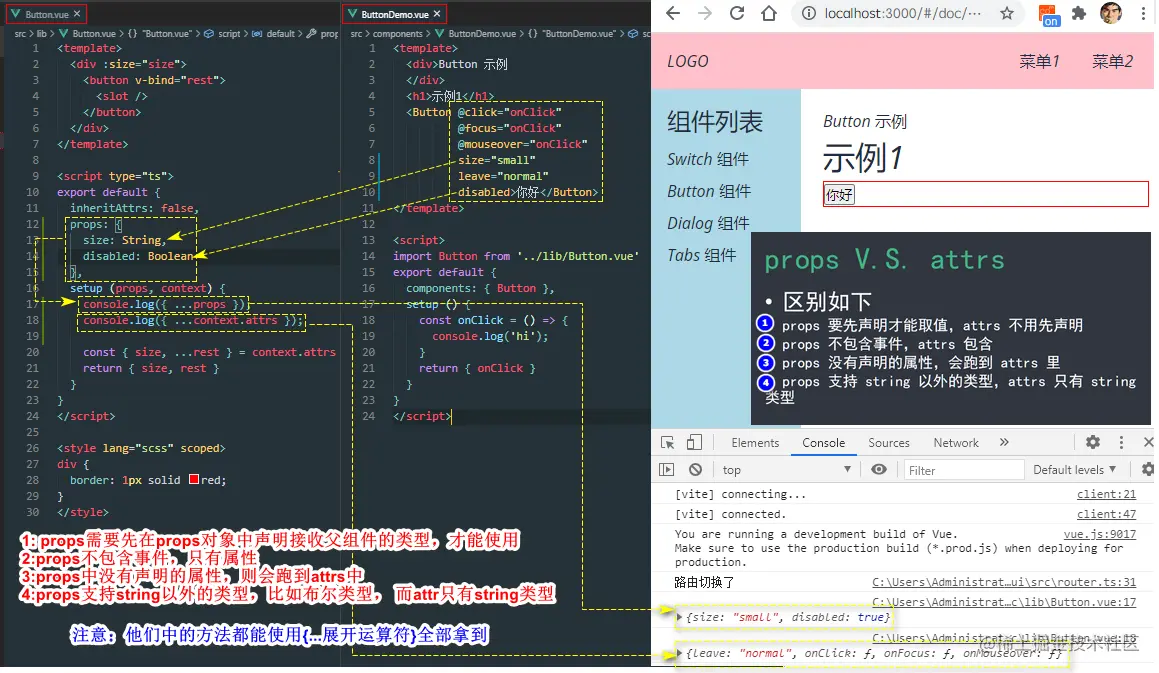
Task: Open the Switch 组件 link
Action: pyautogui.click(x=707, y=159)
